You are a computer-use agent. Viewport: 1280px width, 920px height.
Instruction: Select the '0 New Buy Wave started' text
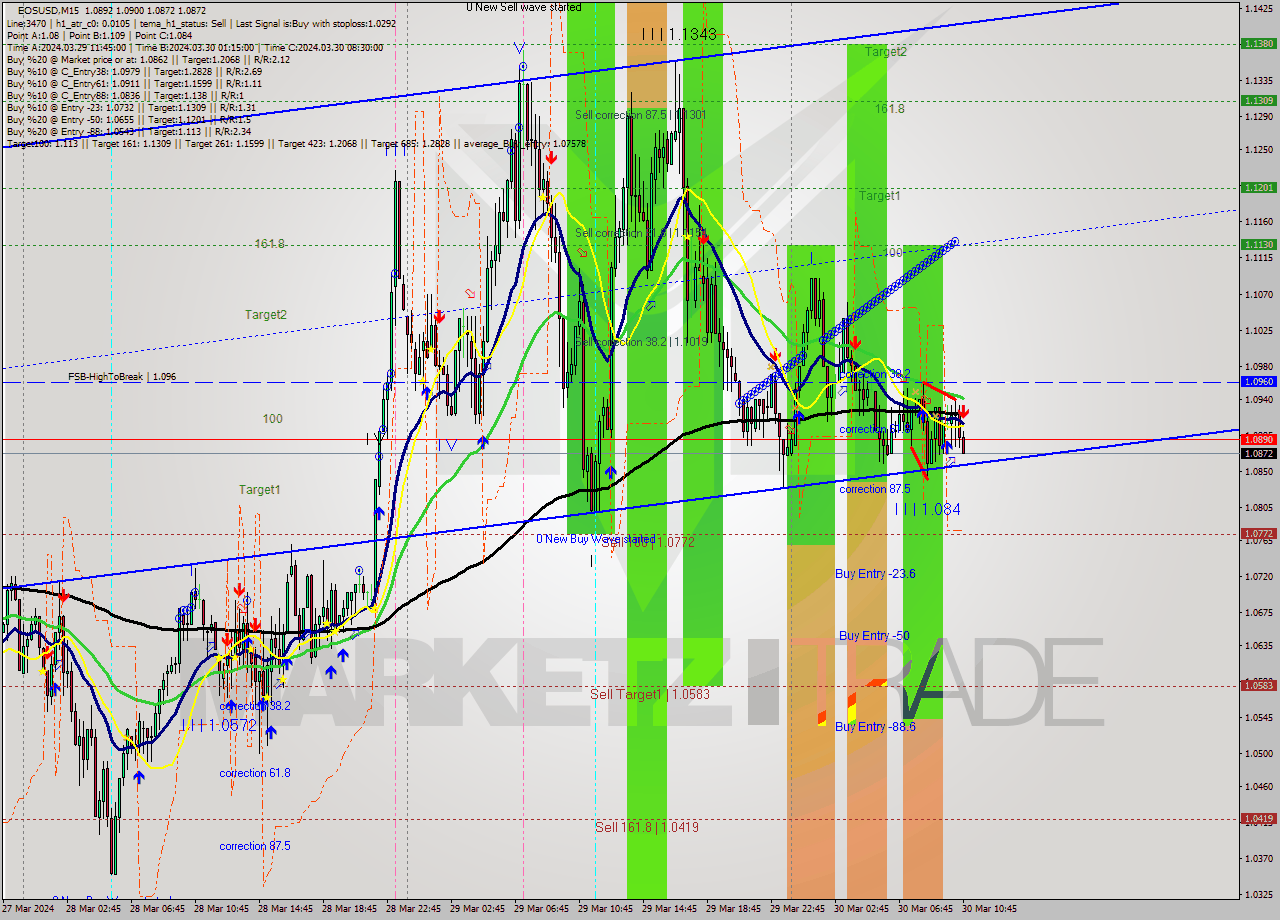[596, 539]
